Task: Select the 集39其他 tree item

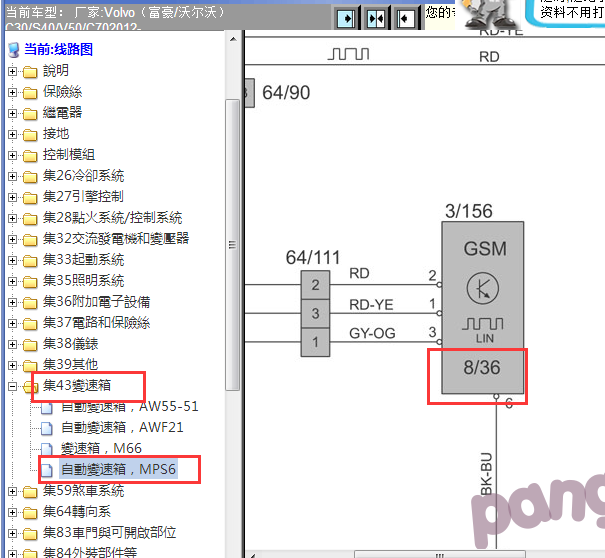Action: [x=70, y=364]
